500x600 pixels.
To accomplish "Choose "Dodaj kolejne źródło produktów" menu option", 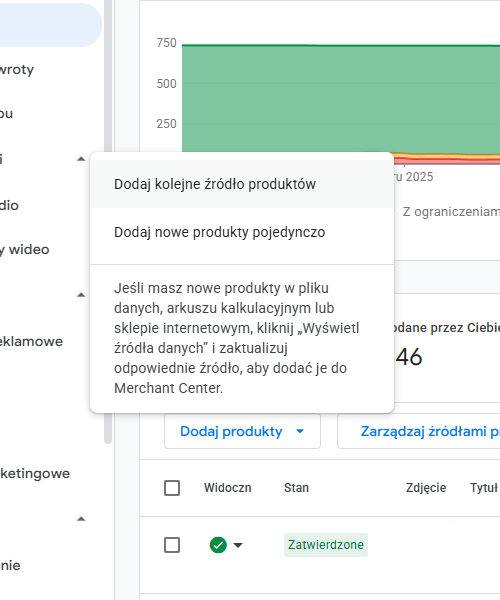I will pyautogui.click(x=242, y=184).
